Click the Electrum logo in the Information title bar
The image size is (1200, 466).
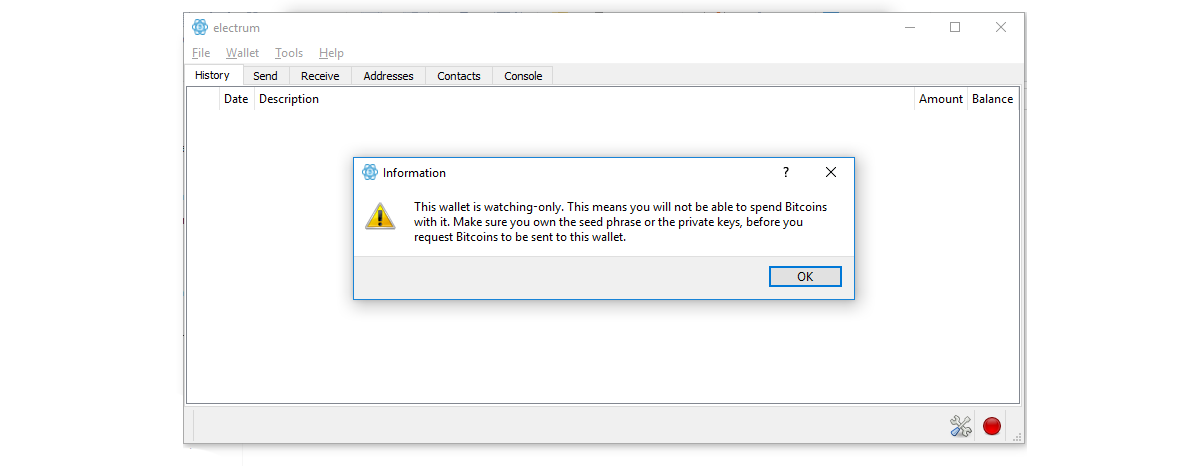(370, 172)
